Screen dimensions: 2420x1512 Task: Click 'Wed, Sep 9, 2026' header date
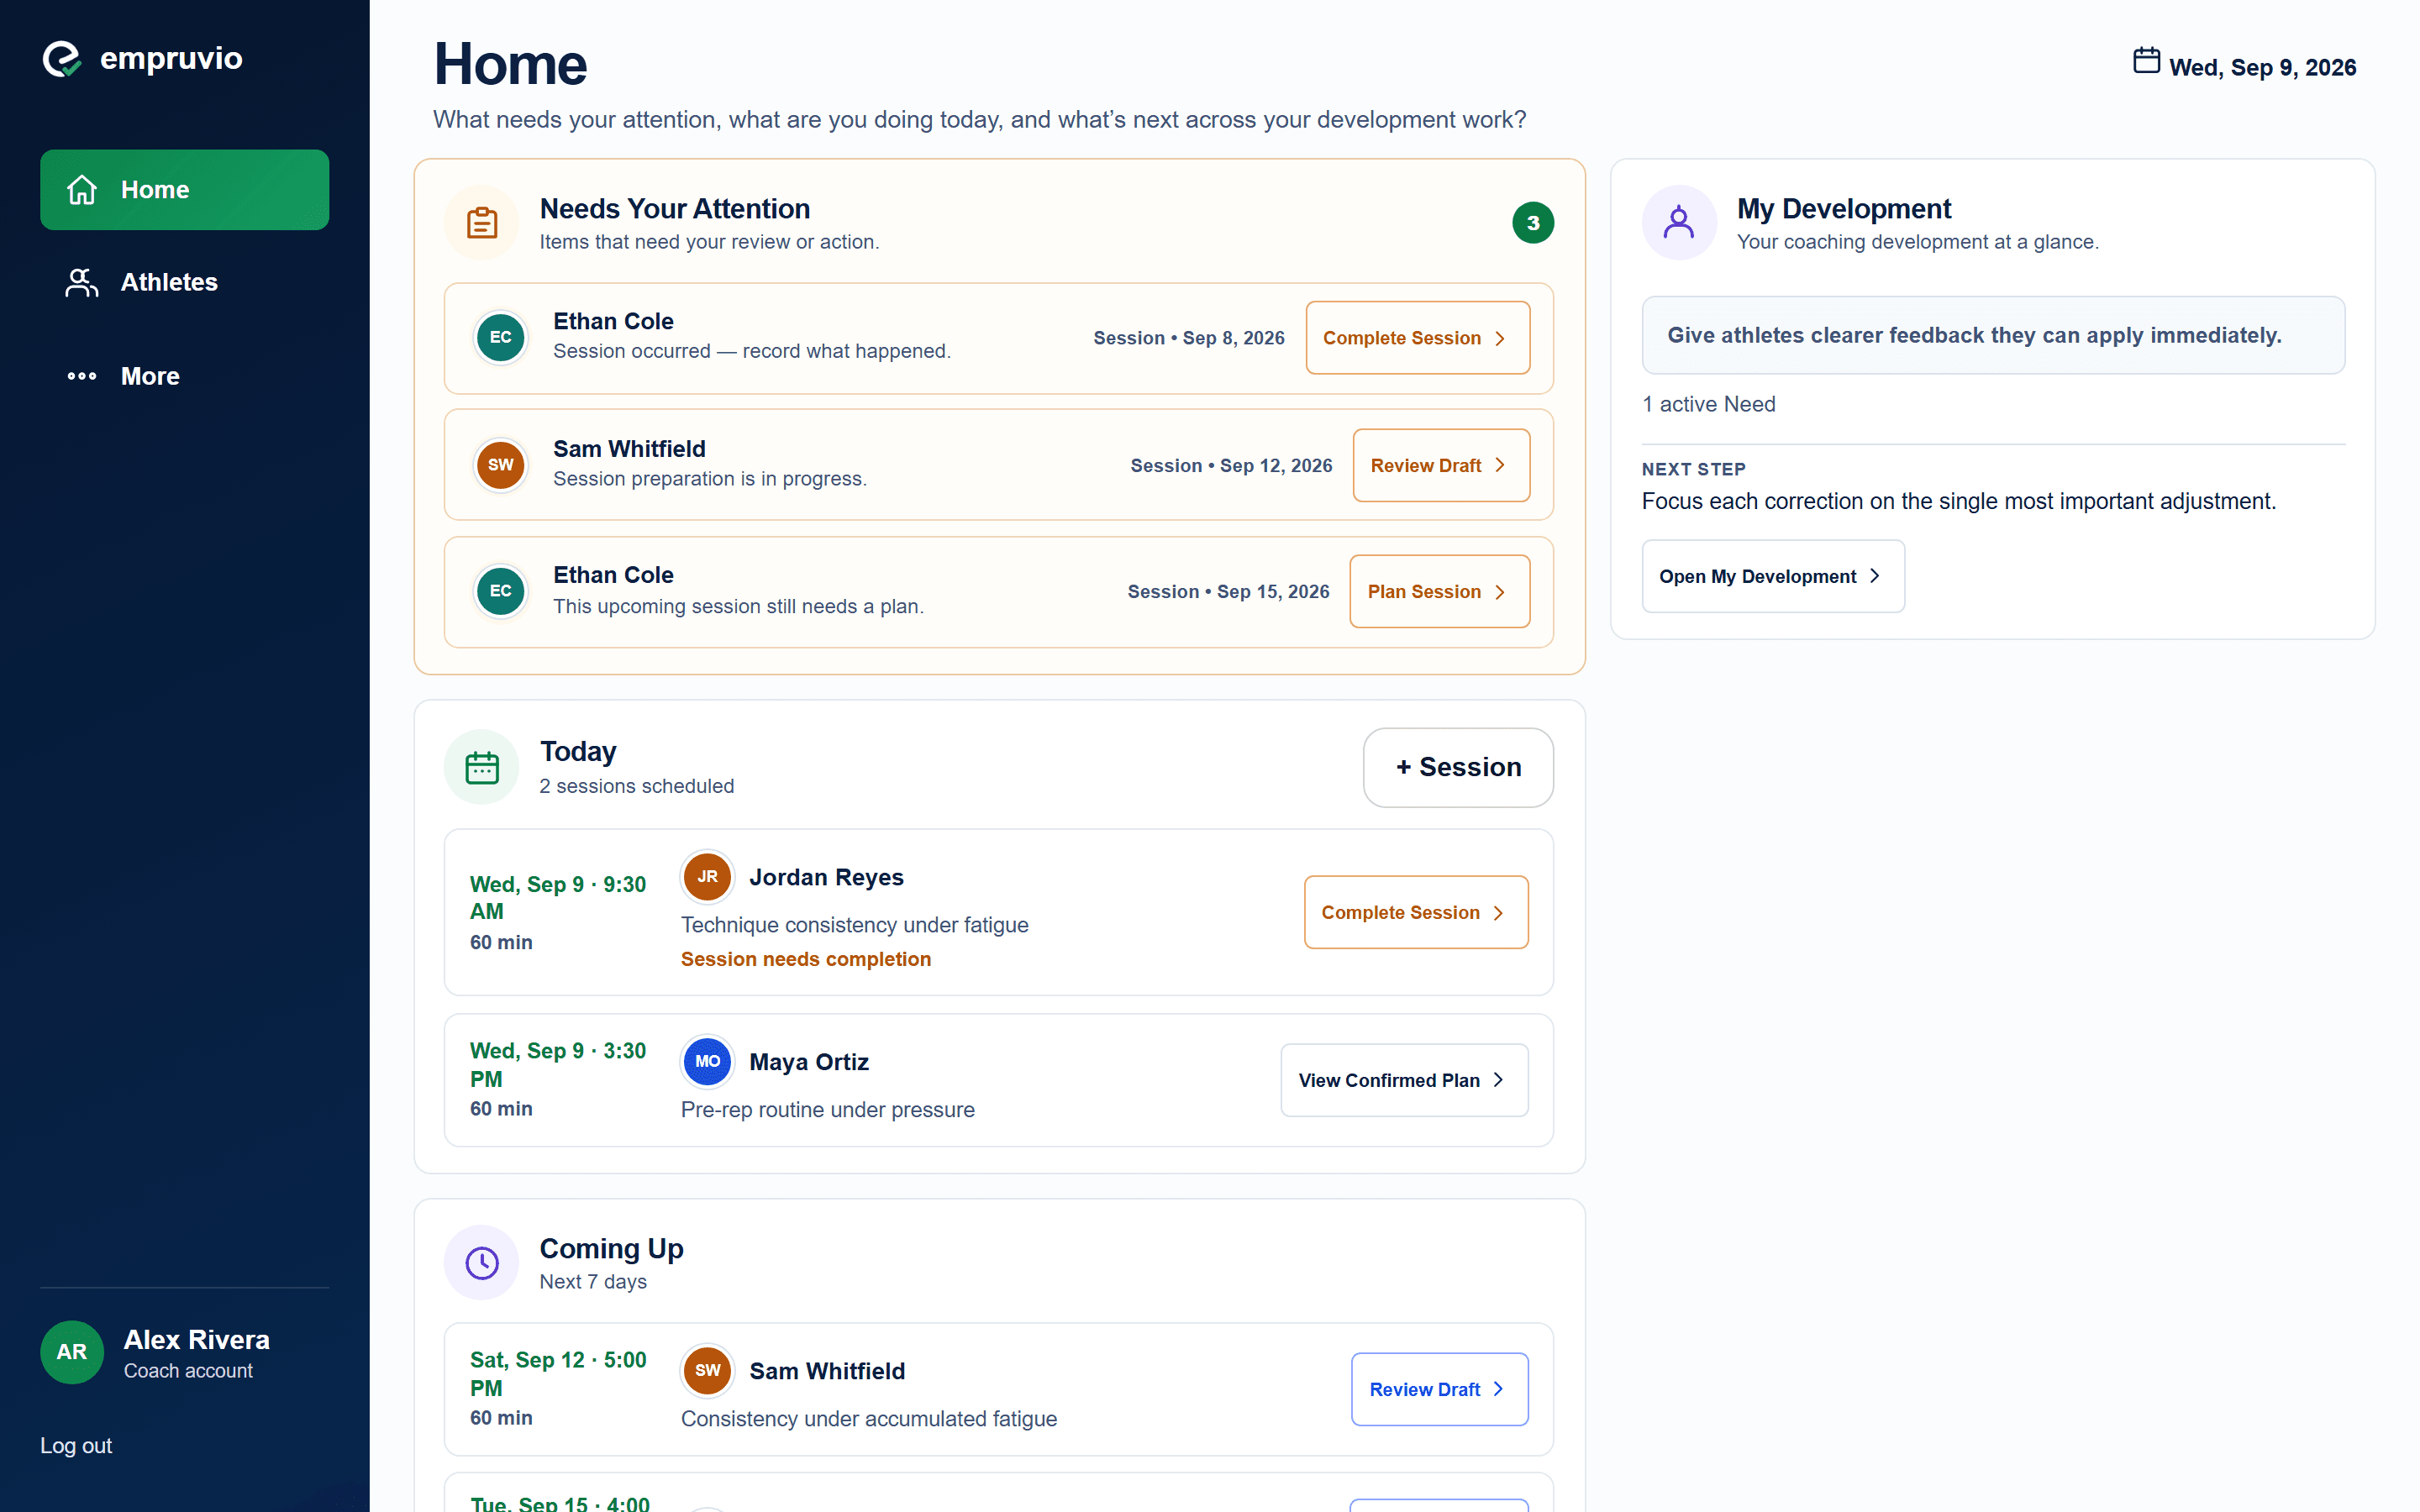click(x=2262, y=67)
